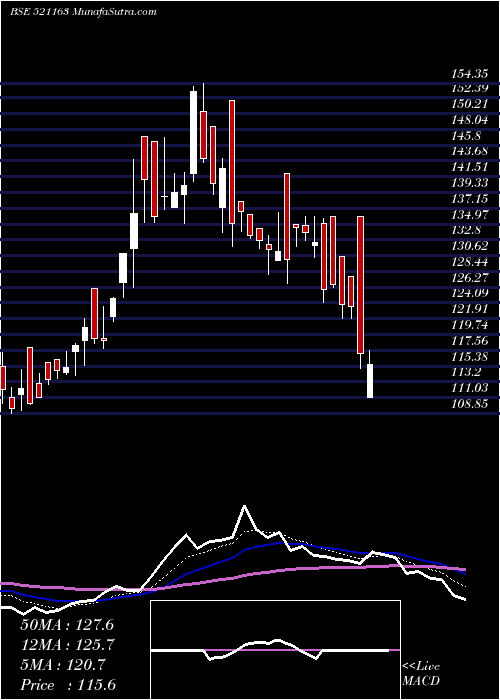Click the 119.74 price level label
The width and height of the screenshot is (500, 700).
click(468, 325)
